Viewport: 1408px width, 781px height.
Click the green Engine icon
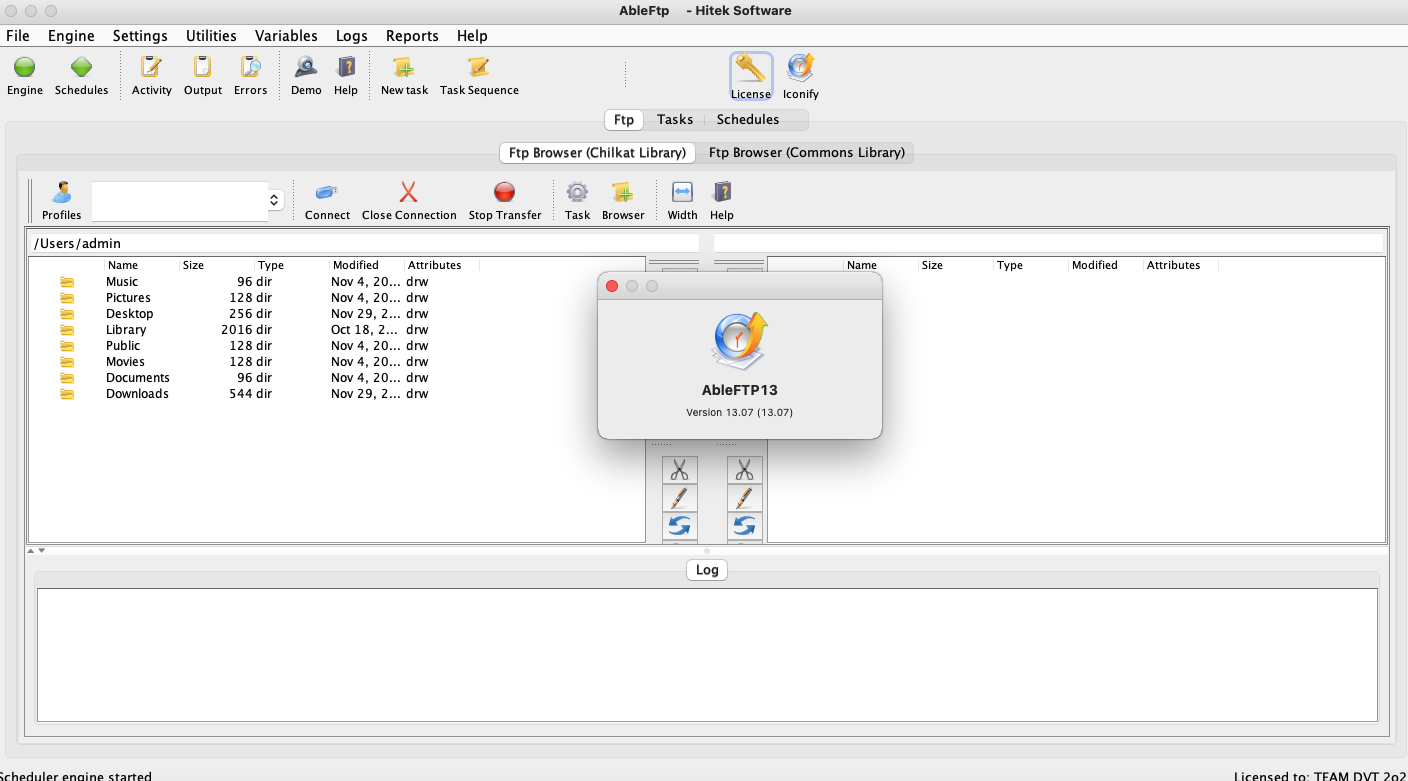pyautogui.click(x=25, y=68)
